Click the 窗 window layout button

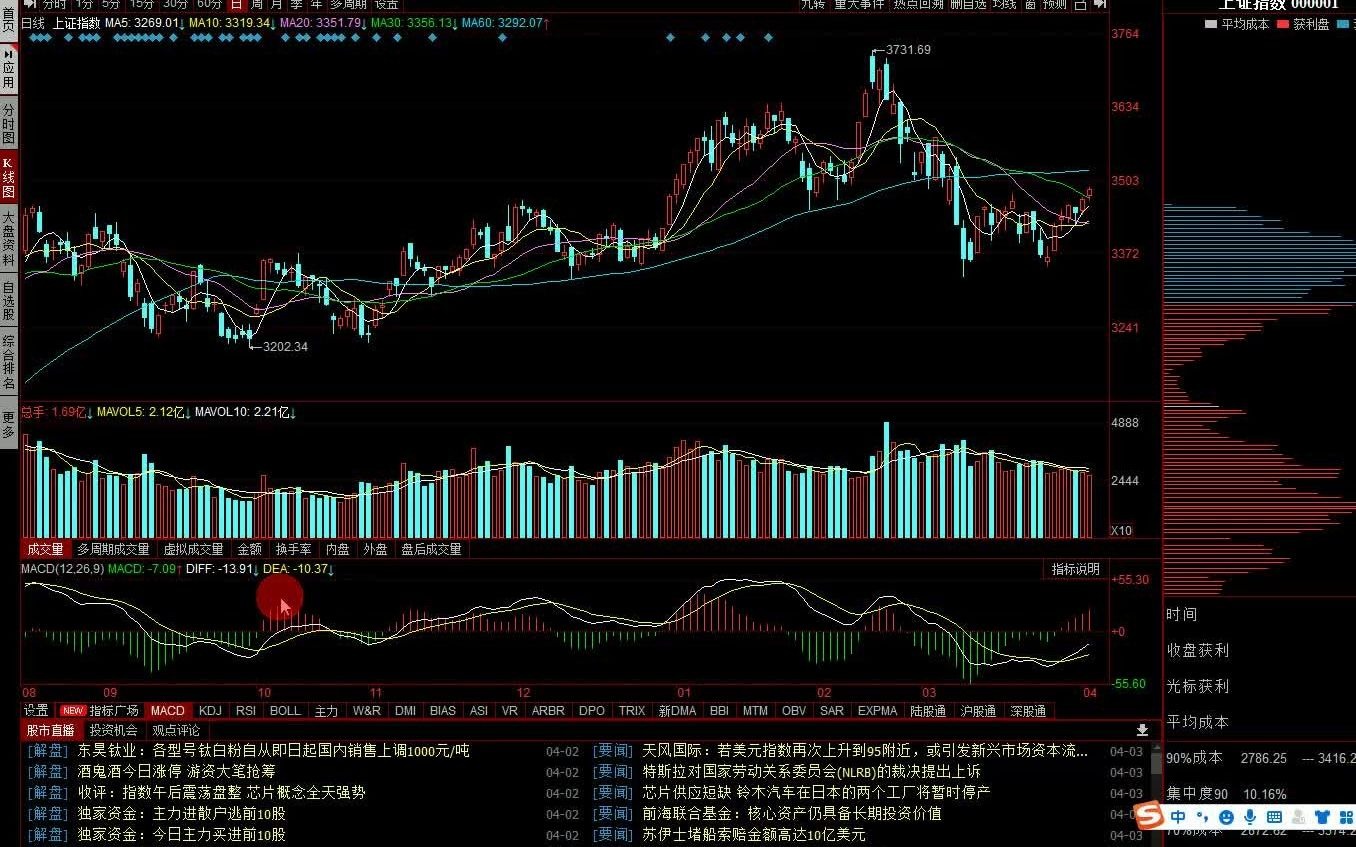(x=1030, y=4)
